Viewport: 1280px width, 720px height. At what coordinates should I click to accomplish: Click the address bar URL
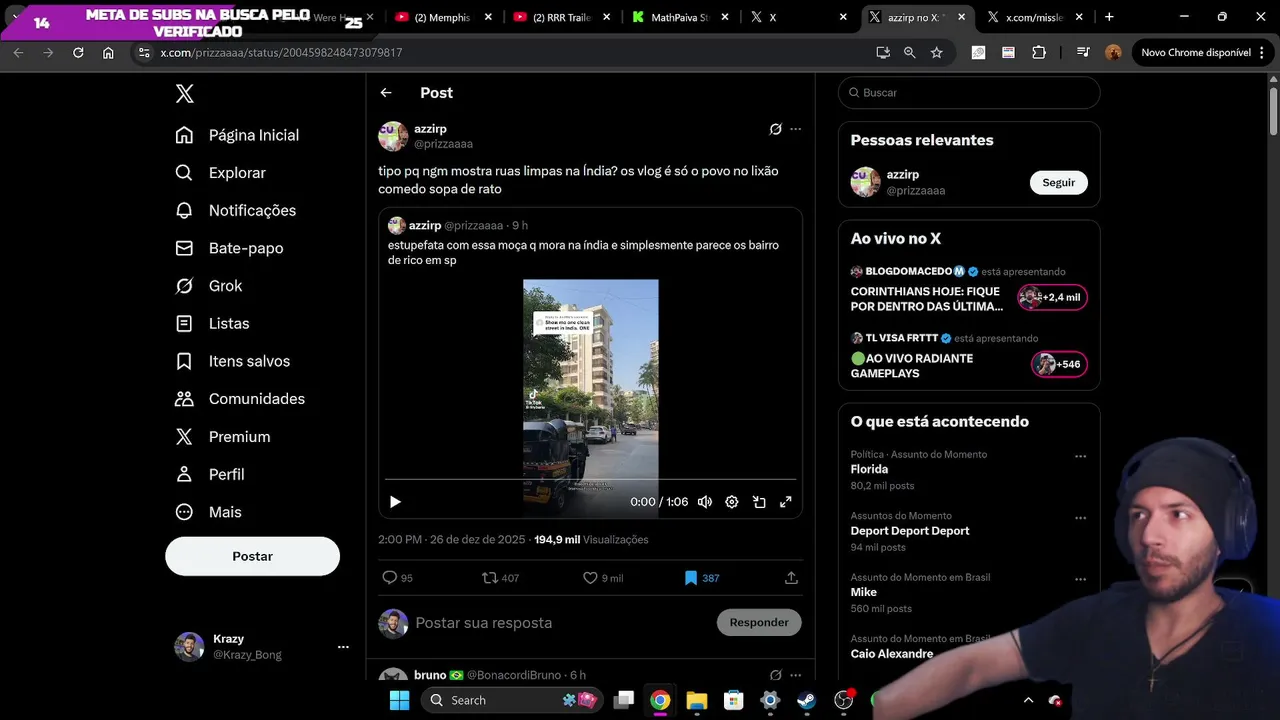(281, 52)
